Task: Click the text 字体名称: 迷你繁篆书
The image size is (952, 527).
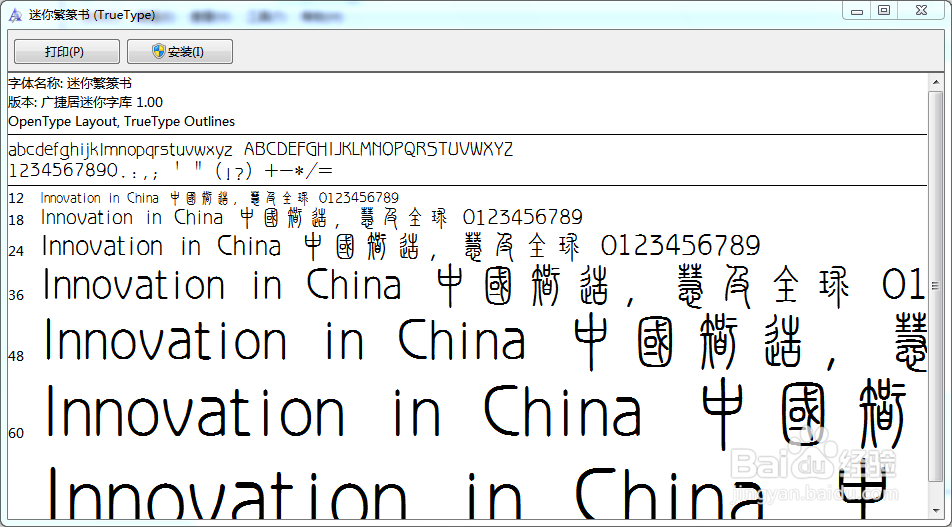Action: pos(70,83)
